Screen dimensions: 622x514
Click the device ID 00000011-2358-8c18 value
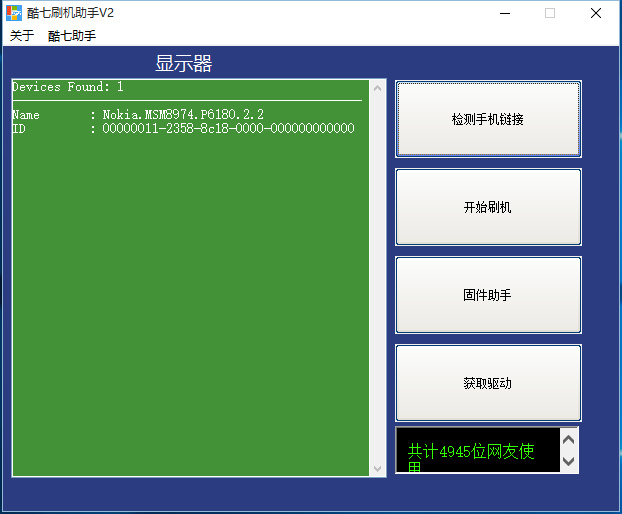(228, 128)
